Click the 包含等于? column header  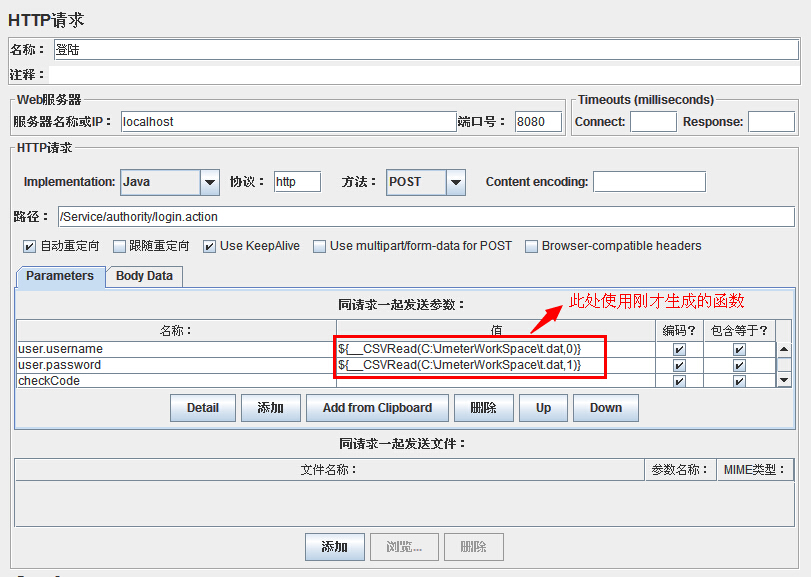pos(739,330)
